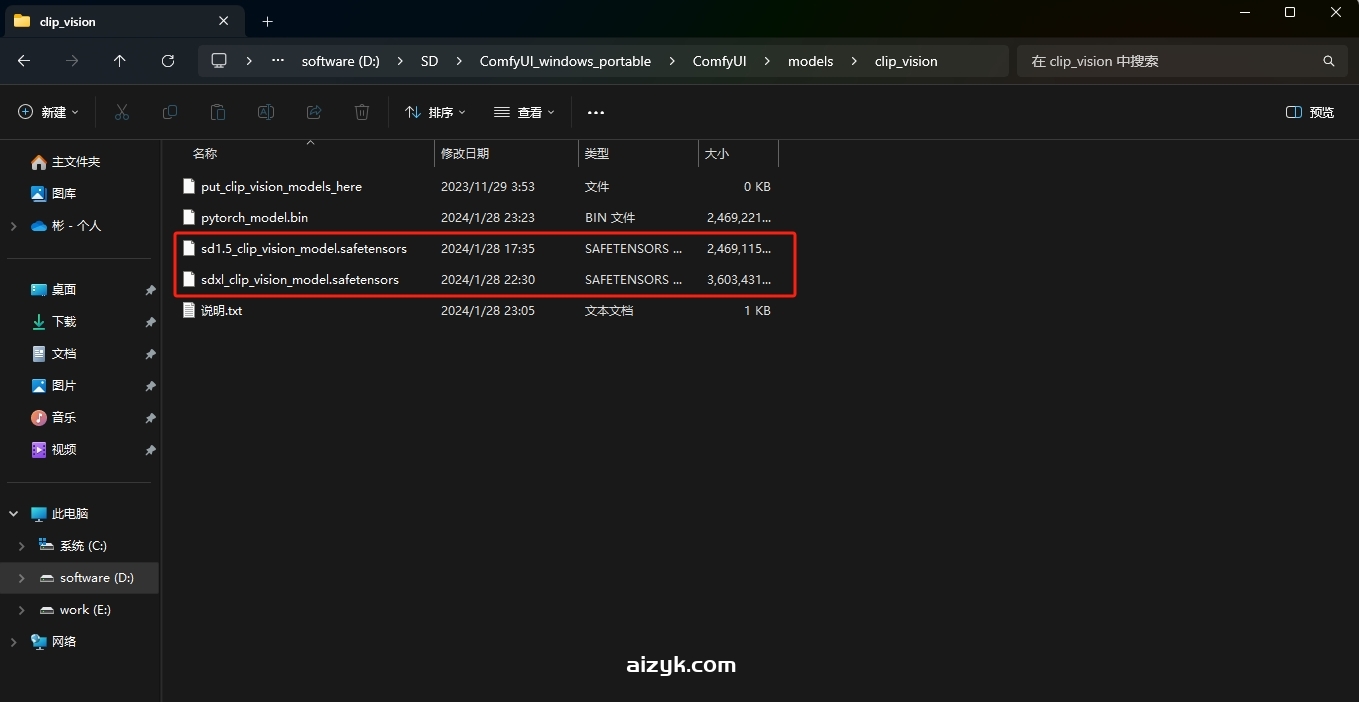The height and width of the screenshot is (702, 1359).
Task: Open the 排序 (Sort) dropdown
Action: coord(435,112)
